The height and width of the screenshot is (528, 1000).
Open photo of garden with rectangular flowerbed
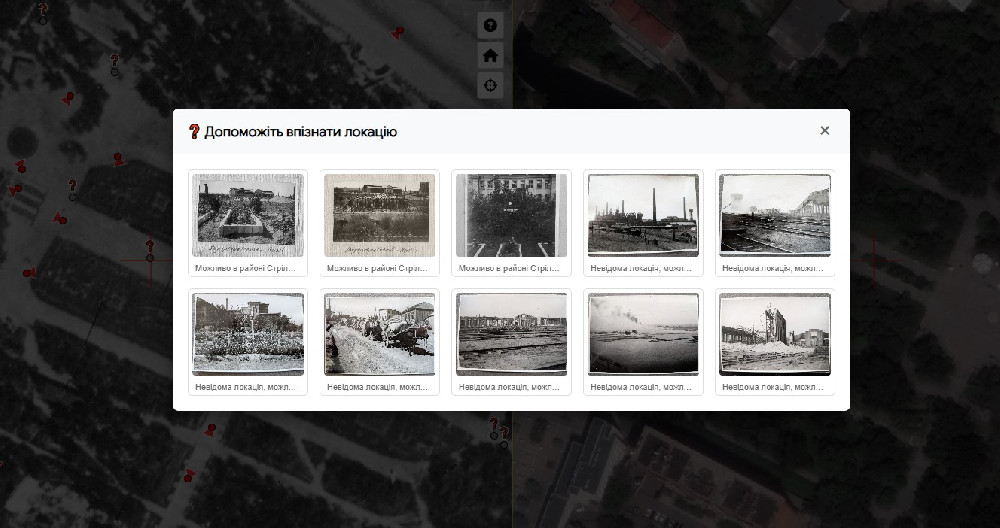click(248, 223)
